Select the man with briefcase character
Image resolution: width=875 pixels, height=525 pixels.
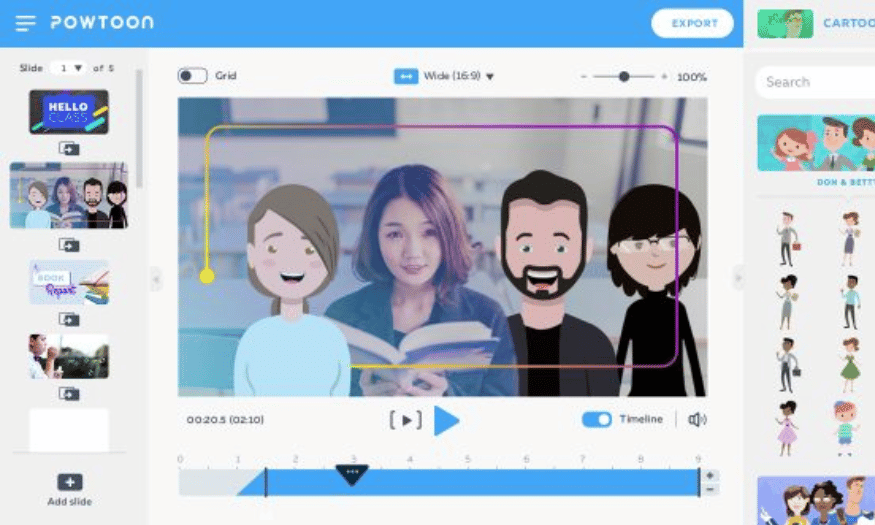click(788, 365)
